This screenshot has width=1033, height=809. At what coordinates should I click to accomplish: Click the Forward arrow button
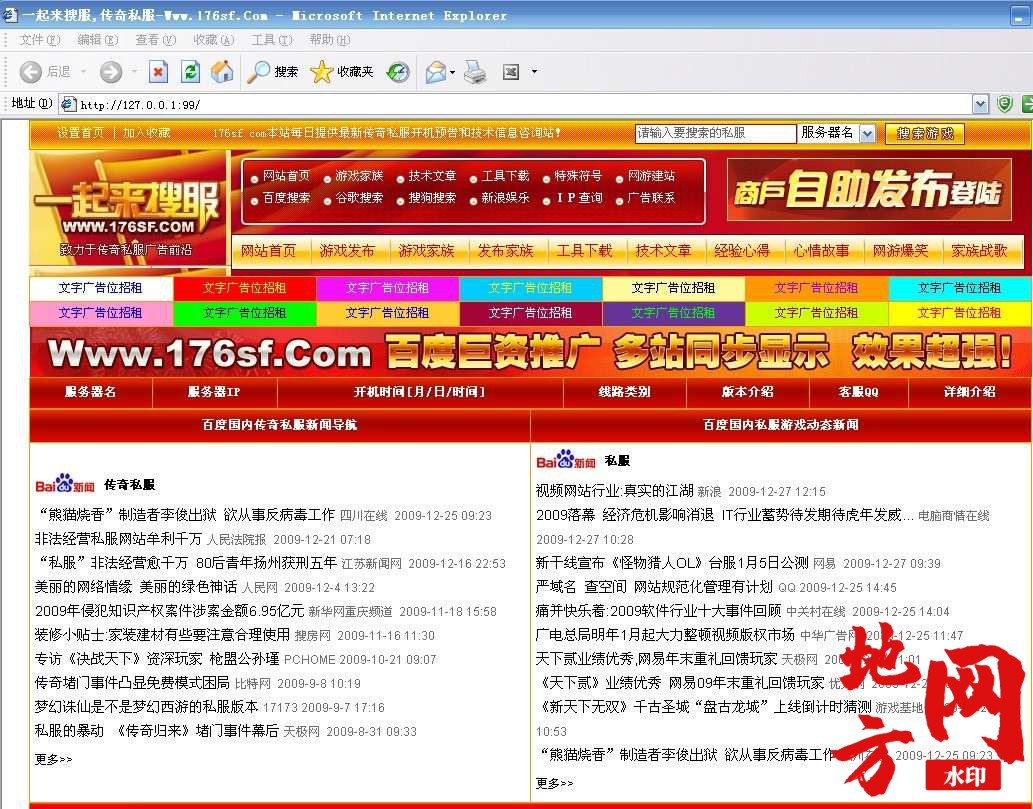(x=111, y=72)
